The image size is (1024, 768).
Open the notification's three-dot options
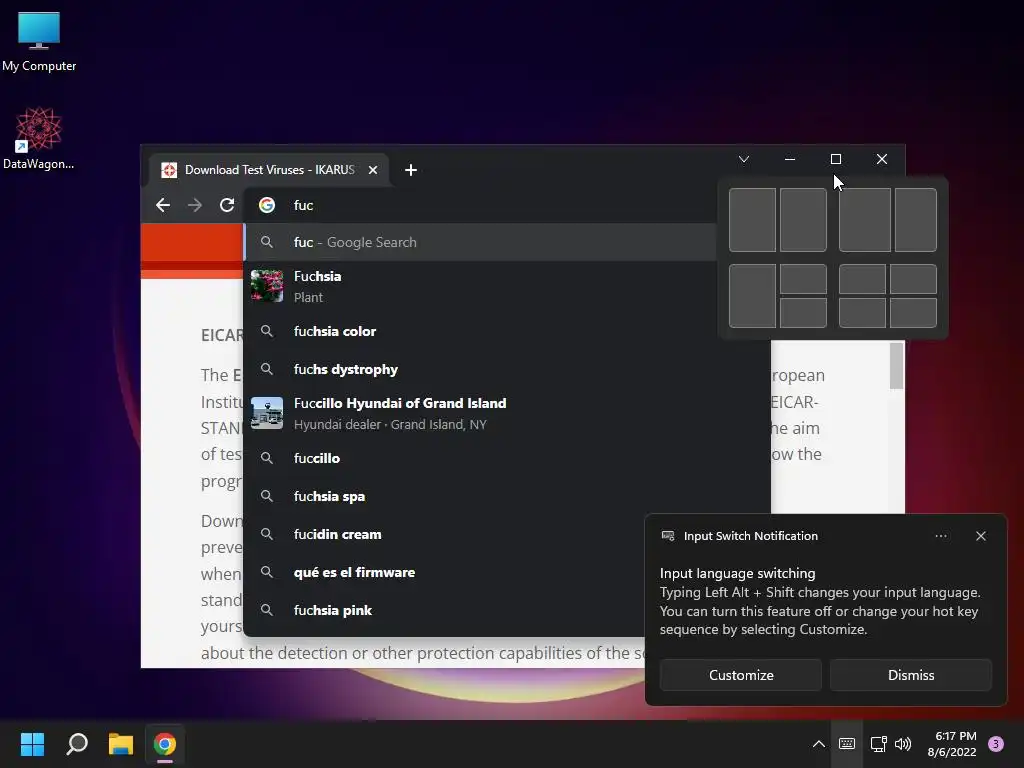point(940,536)
